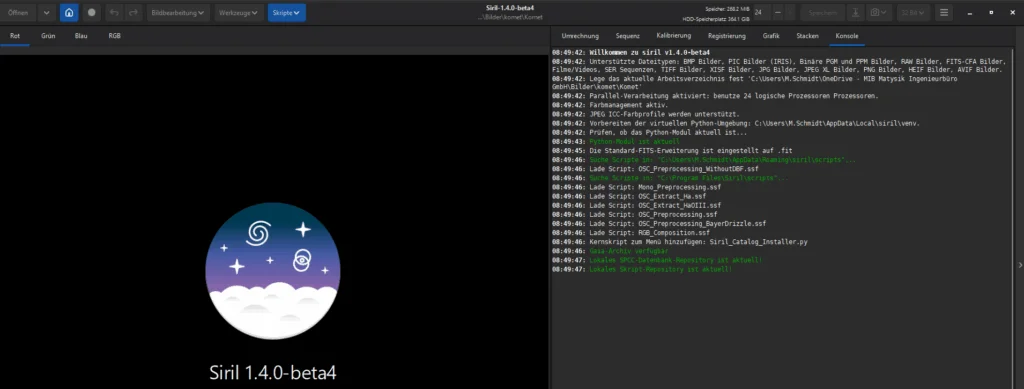Collapse the right panel using edge arrow
Screen dimensions: 1024x389
tap(1020, 265)
